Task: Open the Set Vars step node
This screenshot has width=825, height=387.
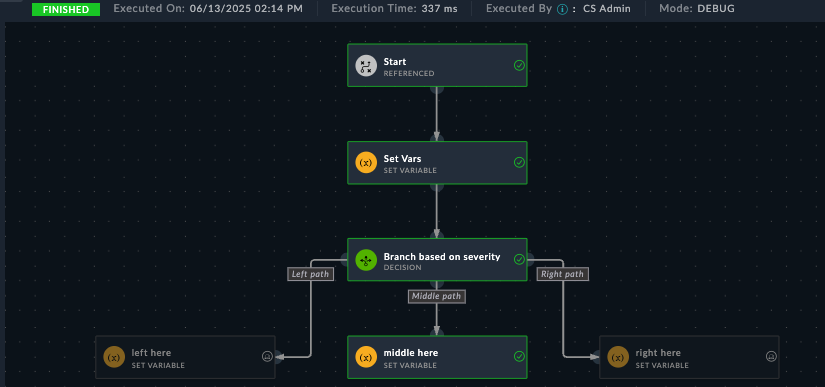Action: [x=437, y=162]
